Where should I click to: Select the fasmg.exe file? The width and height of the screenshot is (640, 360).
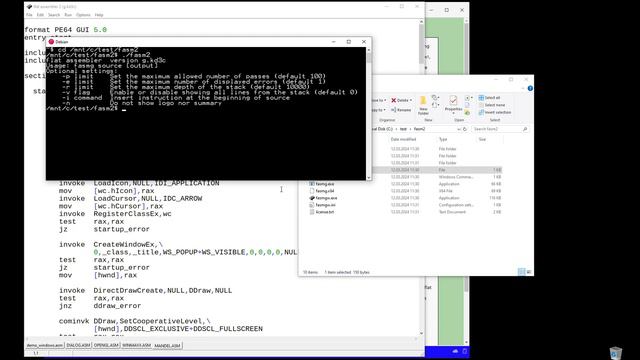click(x=325, y=184)
